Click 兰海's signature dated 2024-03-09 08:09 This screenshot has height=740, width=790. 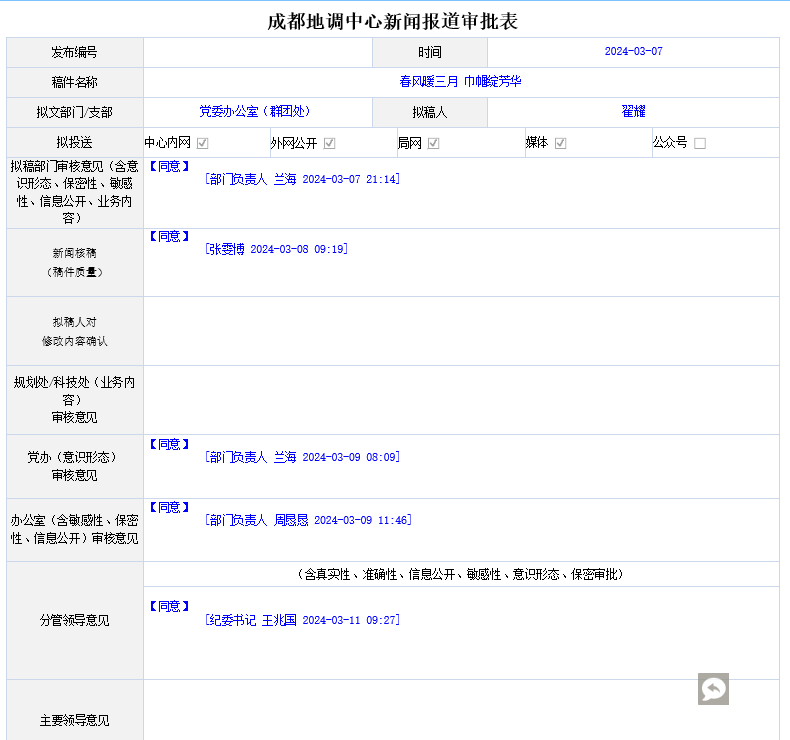pyautogui.click(x=302, y=457)
